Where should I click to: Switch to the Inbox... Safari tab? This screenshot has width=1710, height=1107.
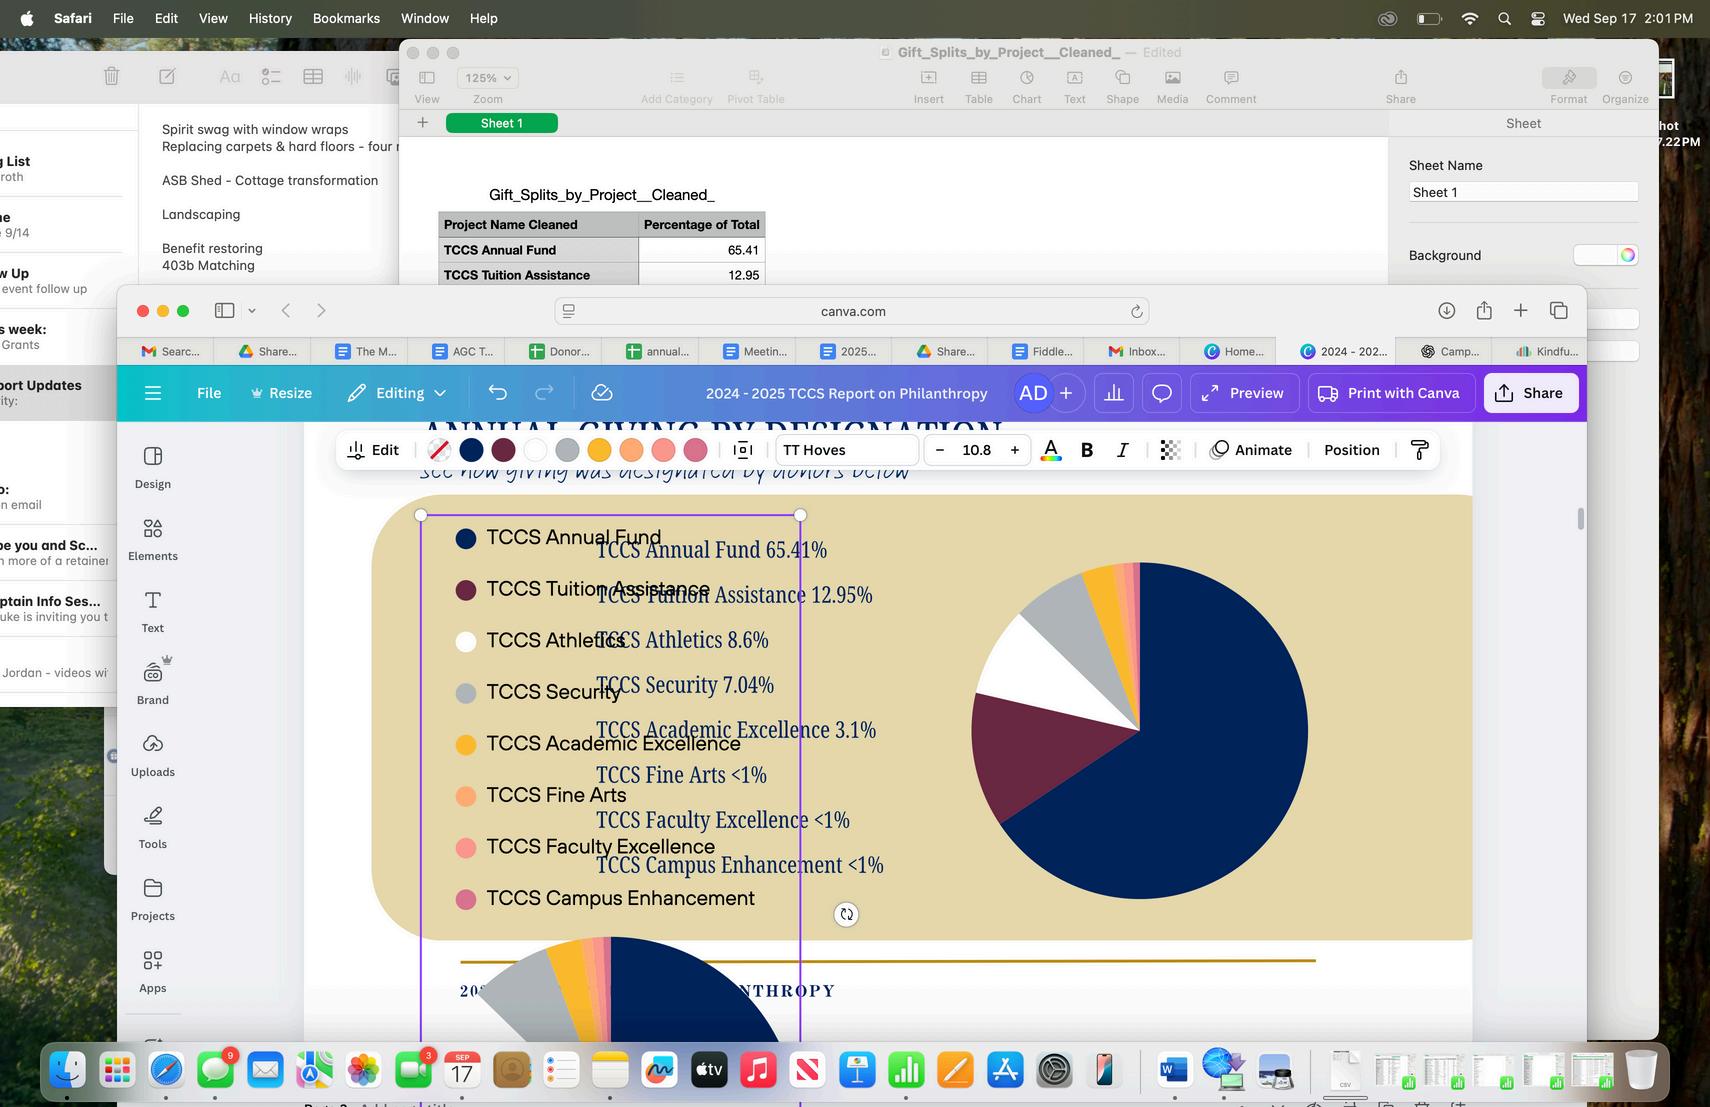coord(1137,351)
